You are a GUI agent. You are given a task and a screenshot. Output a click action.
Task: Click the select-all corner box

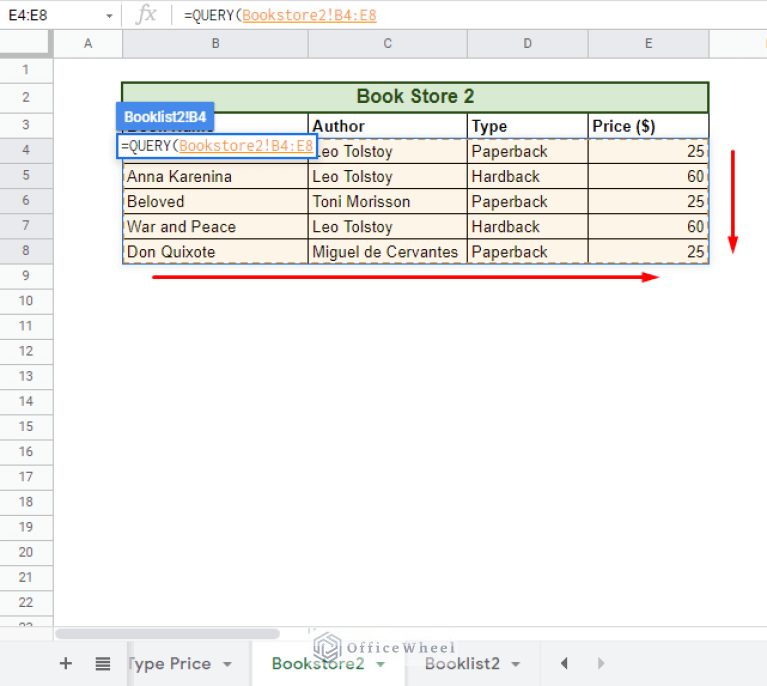point(26,43)
